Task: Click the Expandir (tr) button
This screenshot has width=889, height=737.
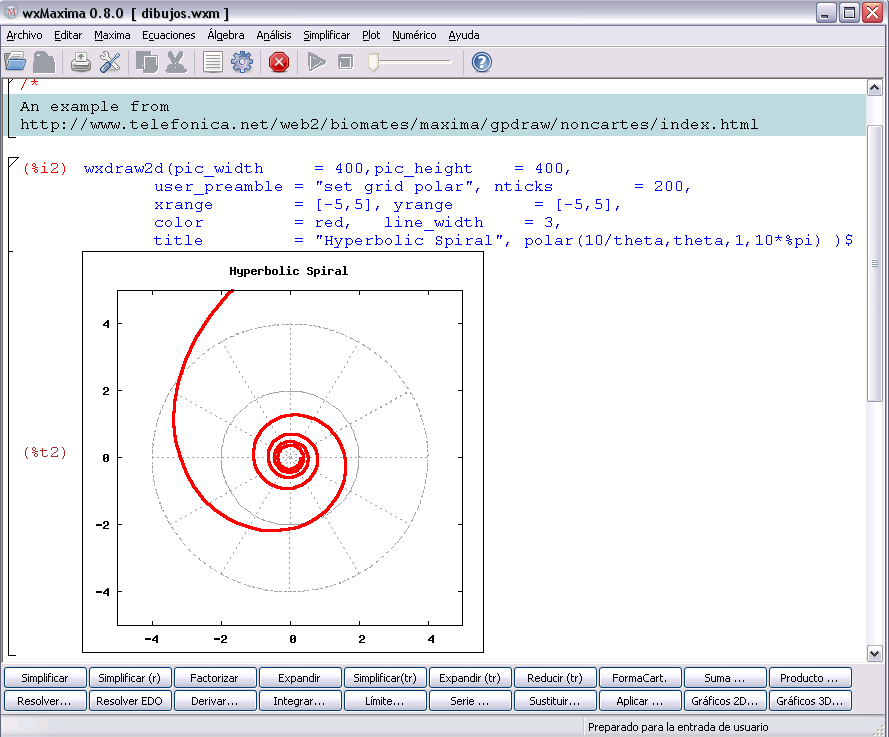Action: (470, 678)
